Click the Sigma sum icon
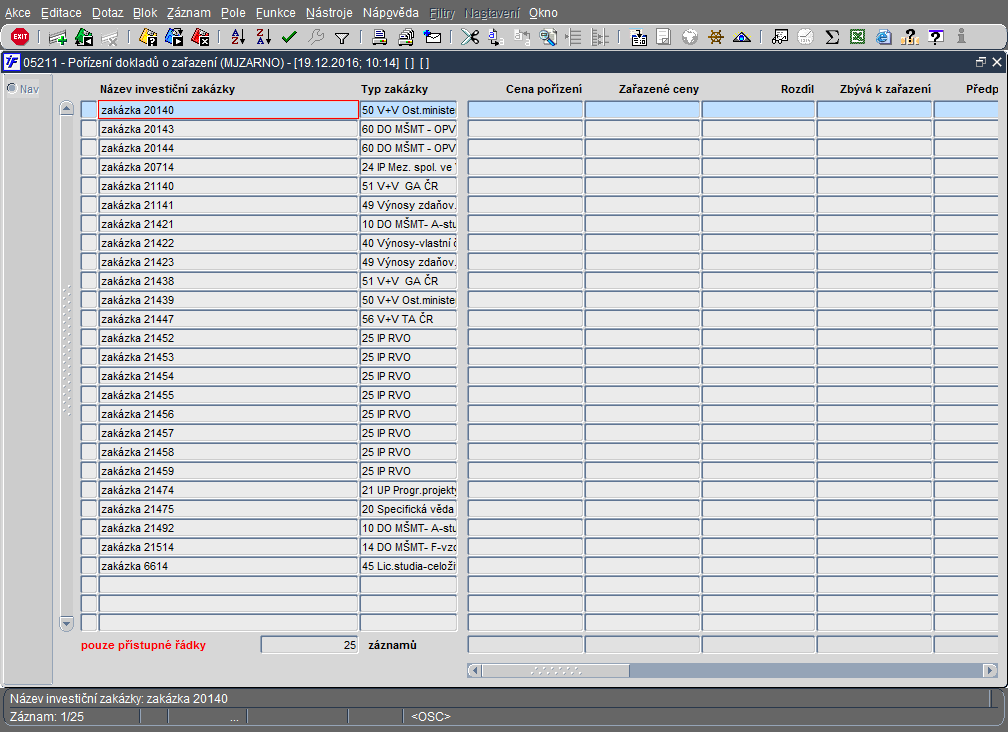 (x=832, y=37)
